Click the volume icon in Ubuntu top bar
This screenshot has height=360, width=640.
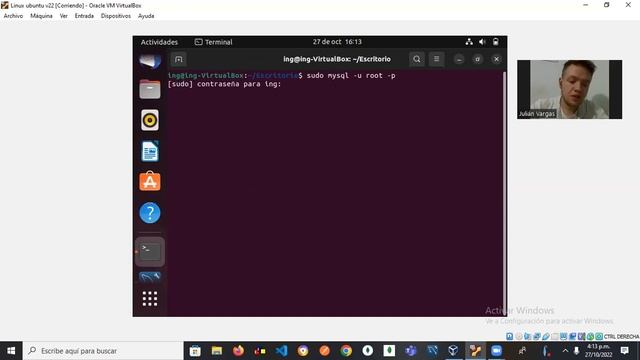click(x=482, y=42)
